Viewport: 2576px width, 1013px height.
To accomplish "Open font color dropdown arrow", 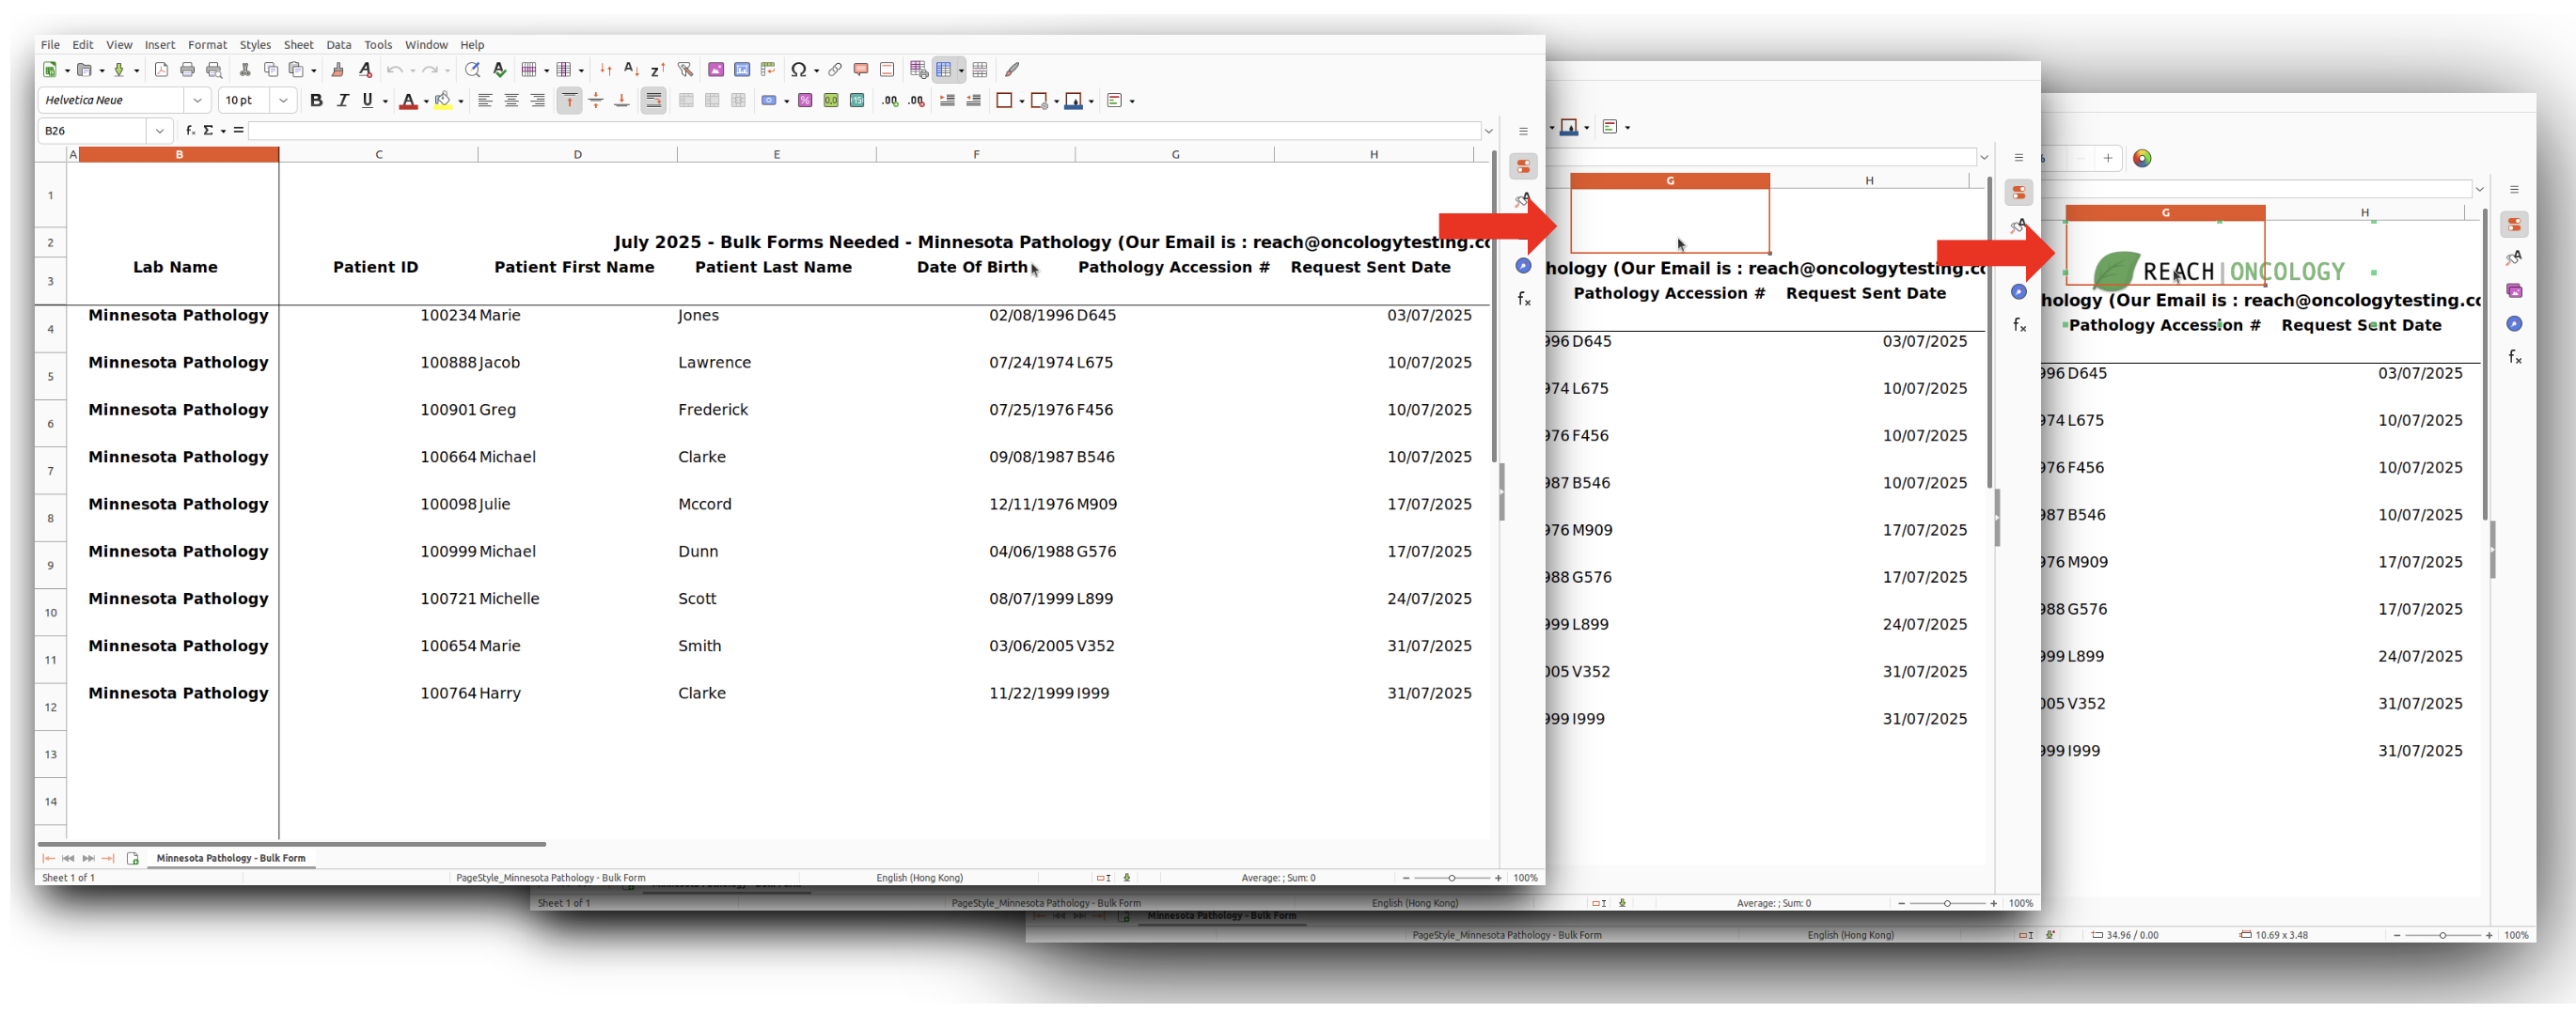I will 426,102.
